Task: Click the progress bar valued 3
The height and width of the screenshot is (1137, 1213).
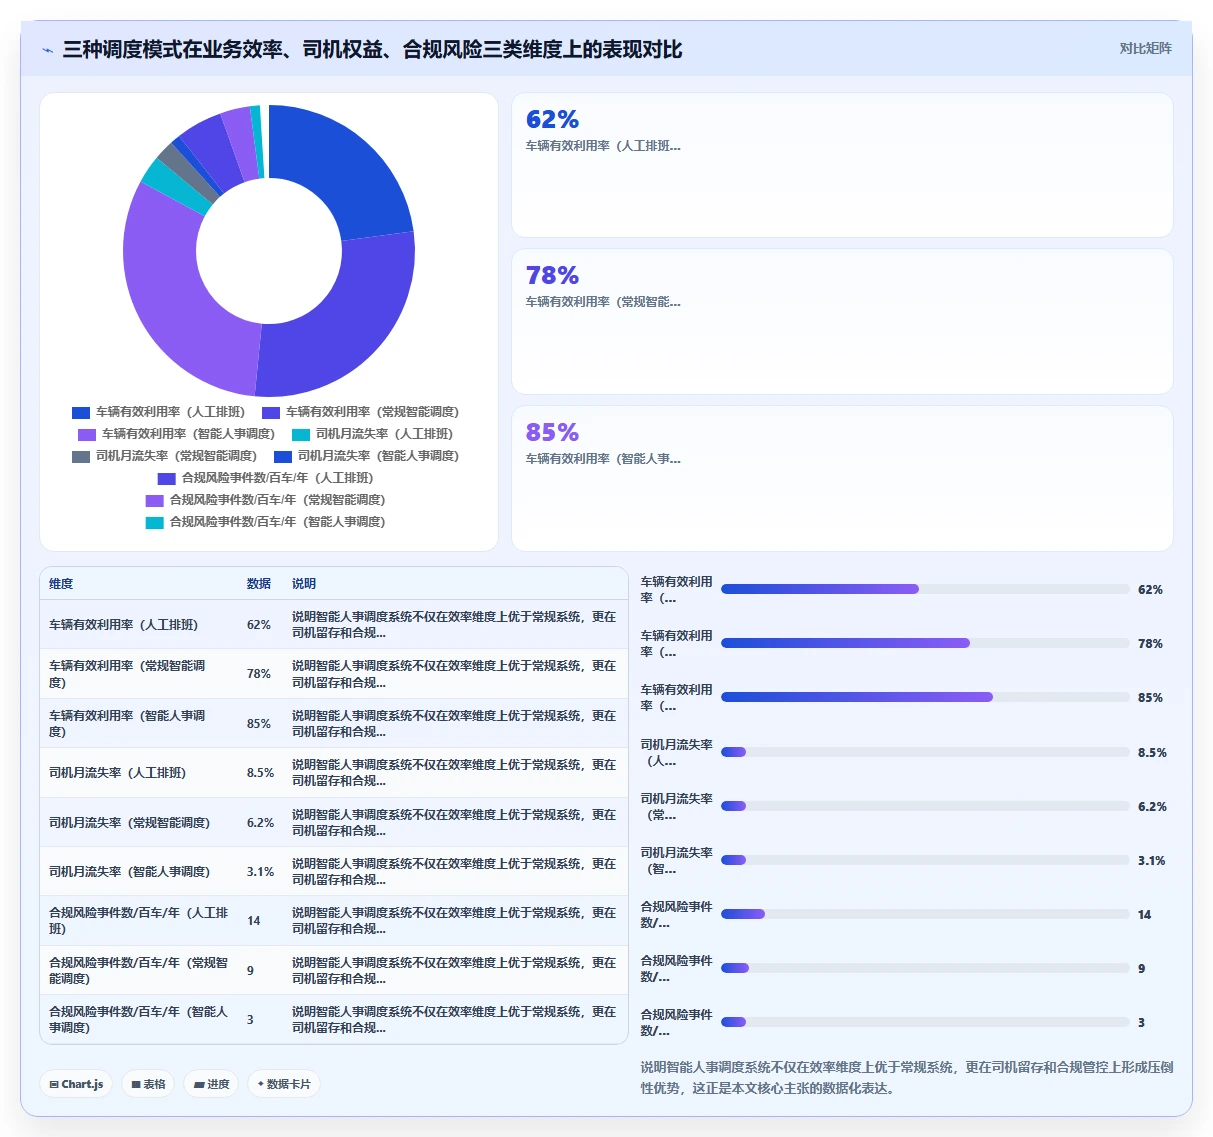Action: coord(925,1022)
